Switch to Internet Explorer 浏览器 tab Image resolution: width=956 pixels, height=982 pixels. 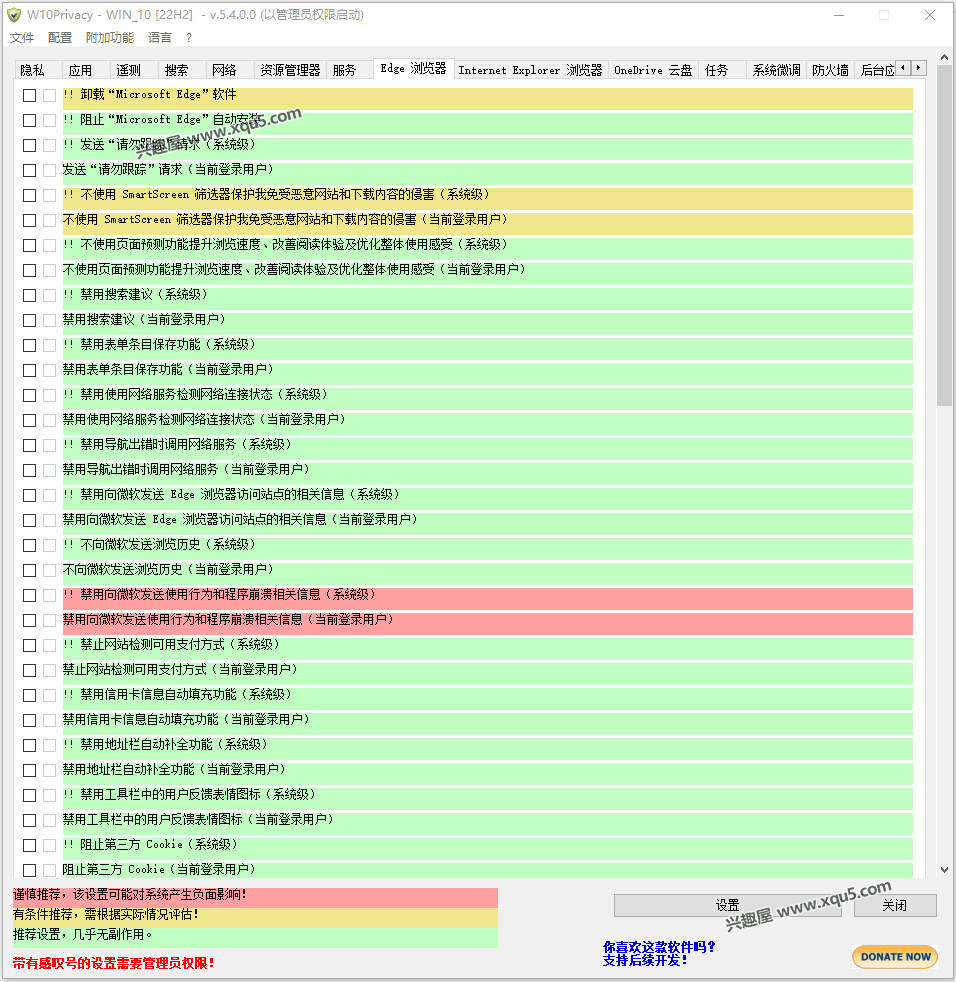click(530, 70)
